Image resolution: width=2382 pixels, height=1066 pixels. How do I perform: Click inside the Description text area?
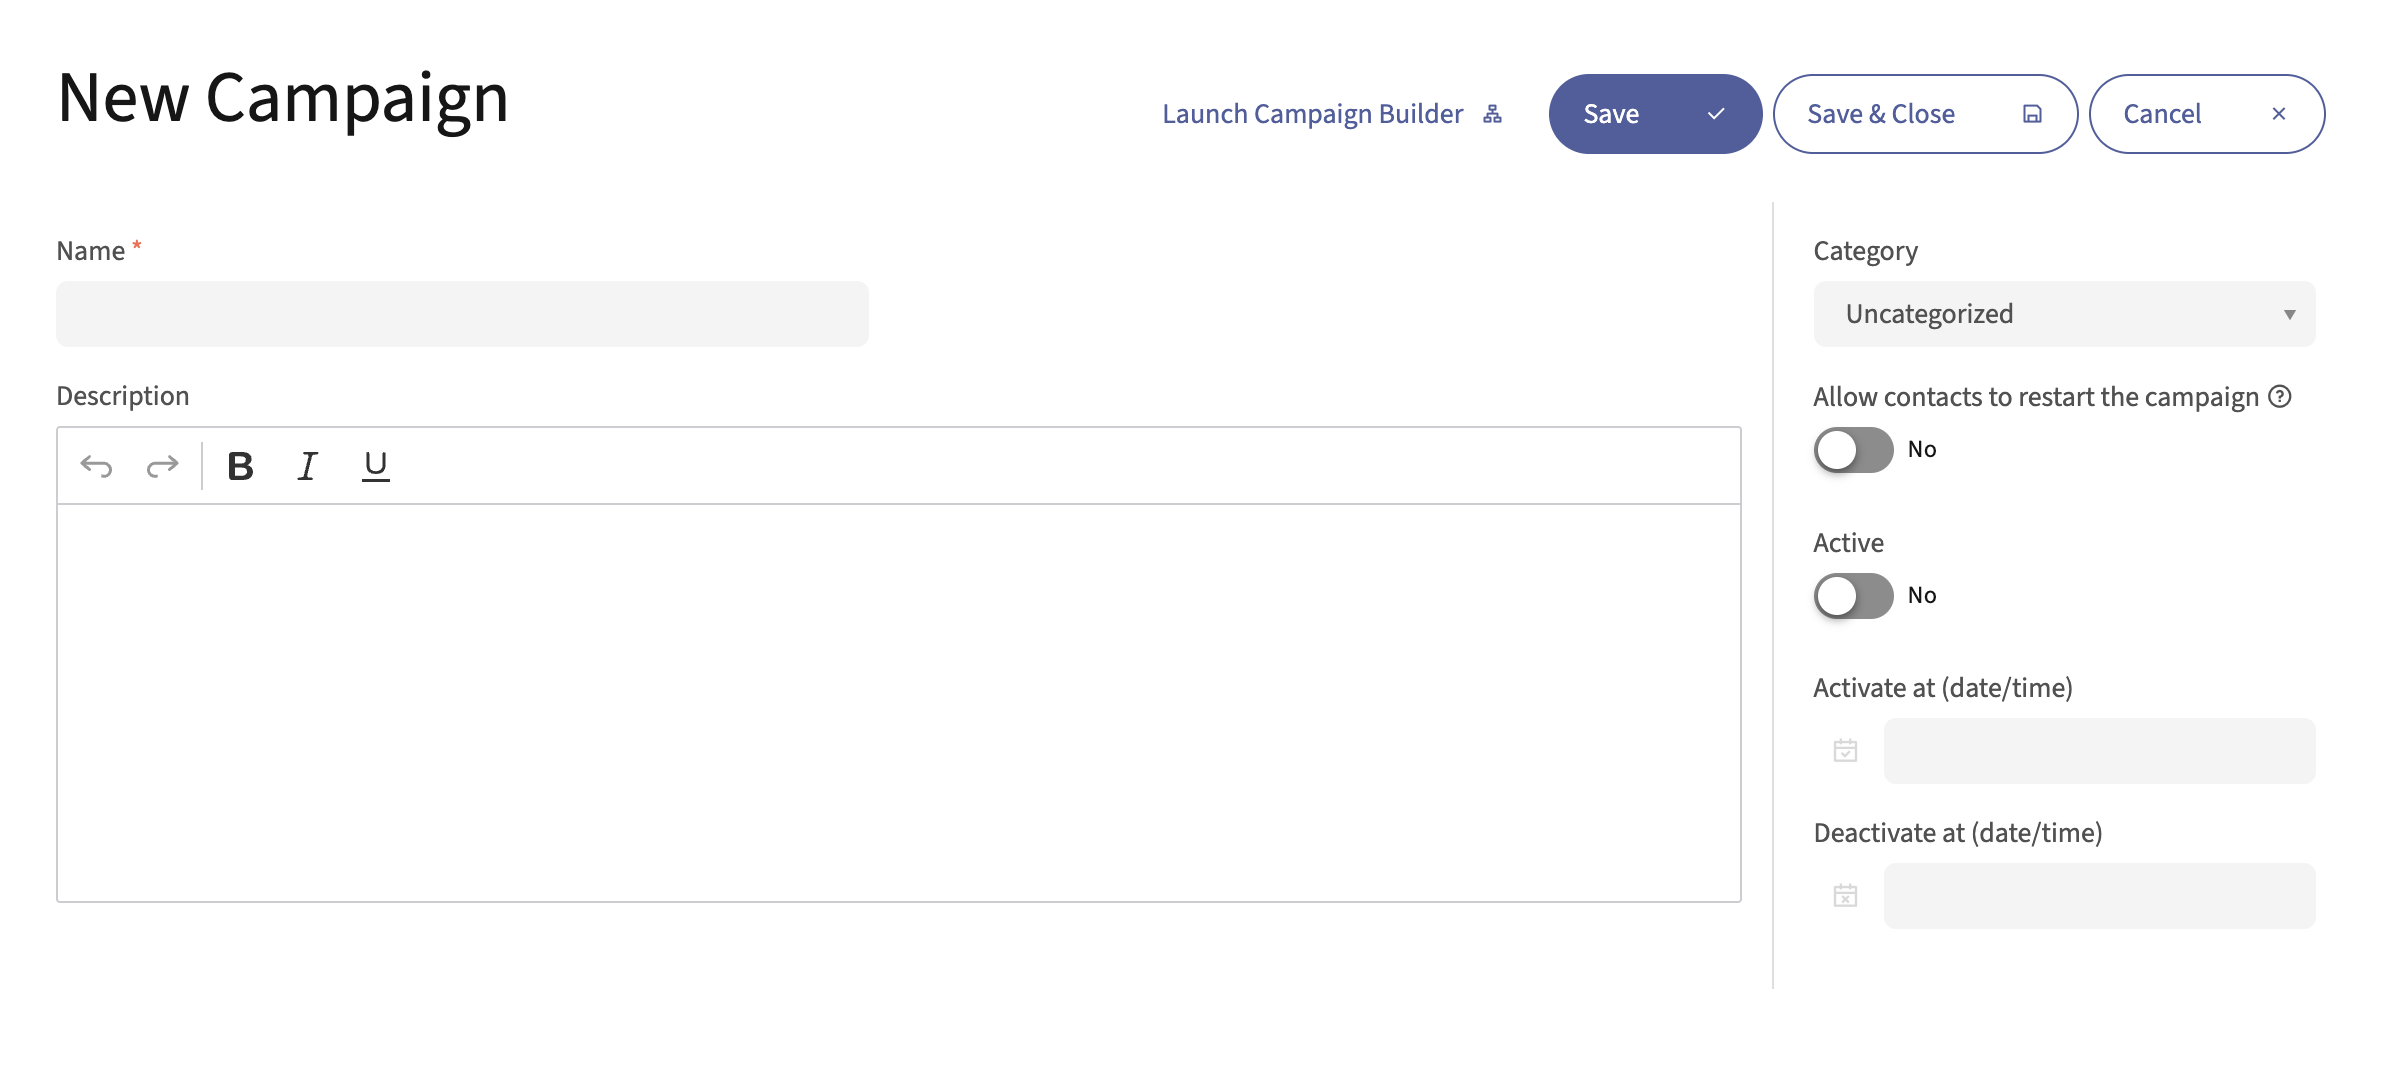point(898,702)
